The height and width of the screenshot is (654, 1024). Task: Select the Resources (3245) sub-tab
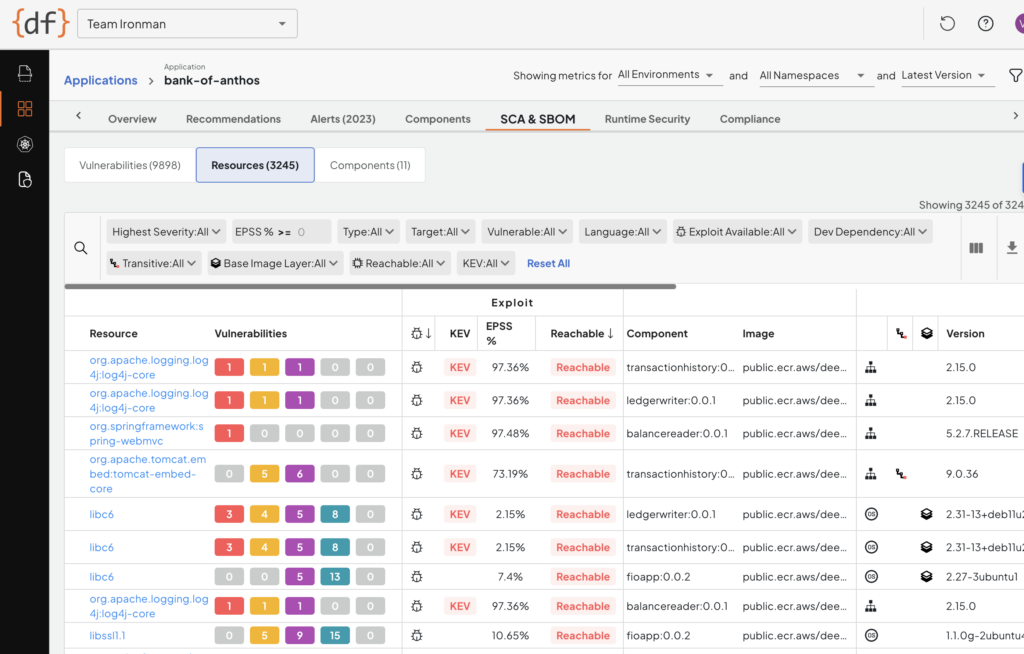(255, 165)
